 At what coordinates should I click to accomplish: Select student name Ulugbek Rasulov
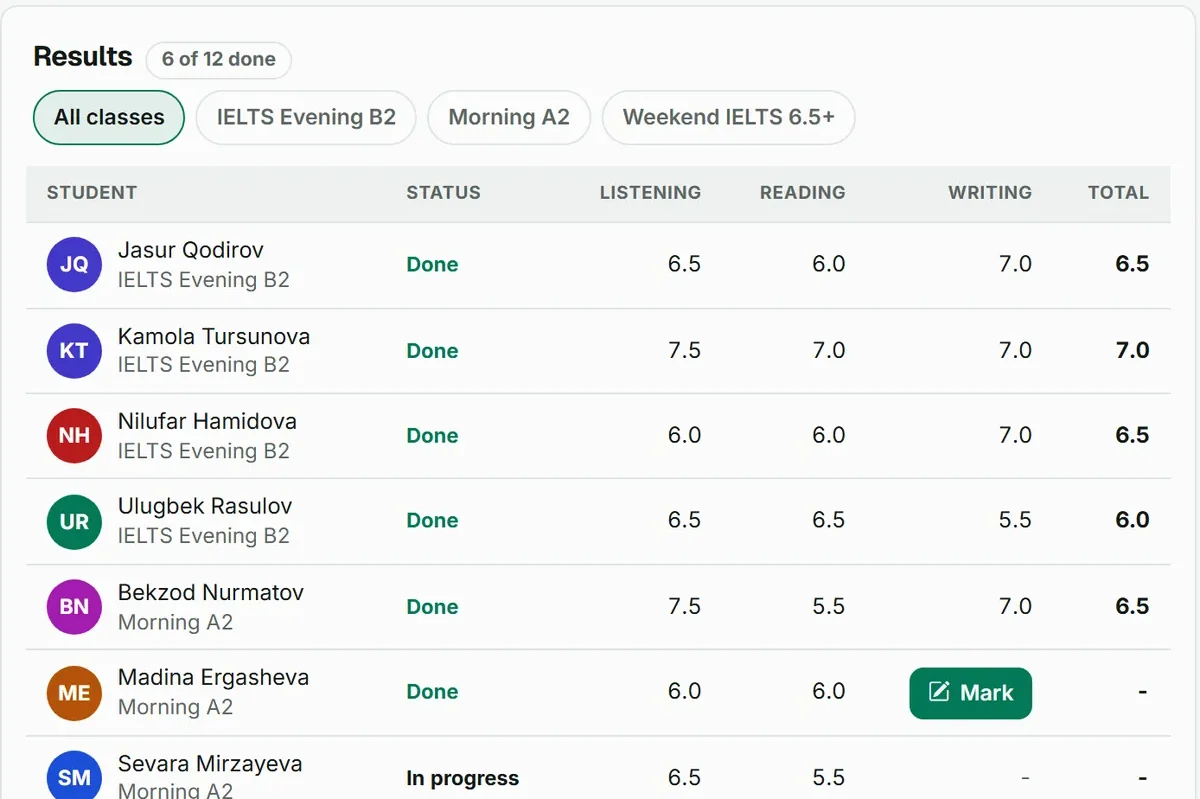point(205,506)
